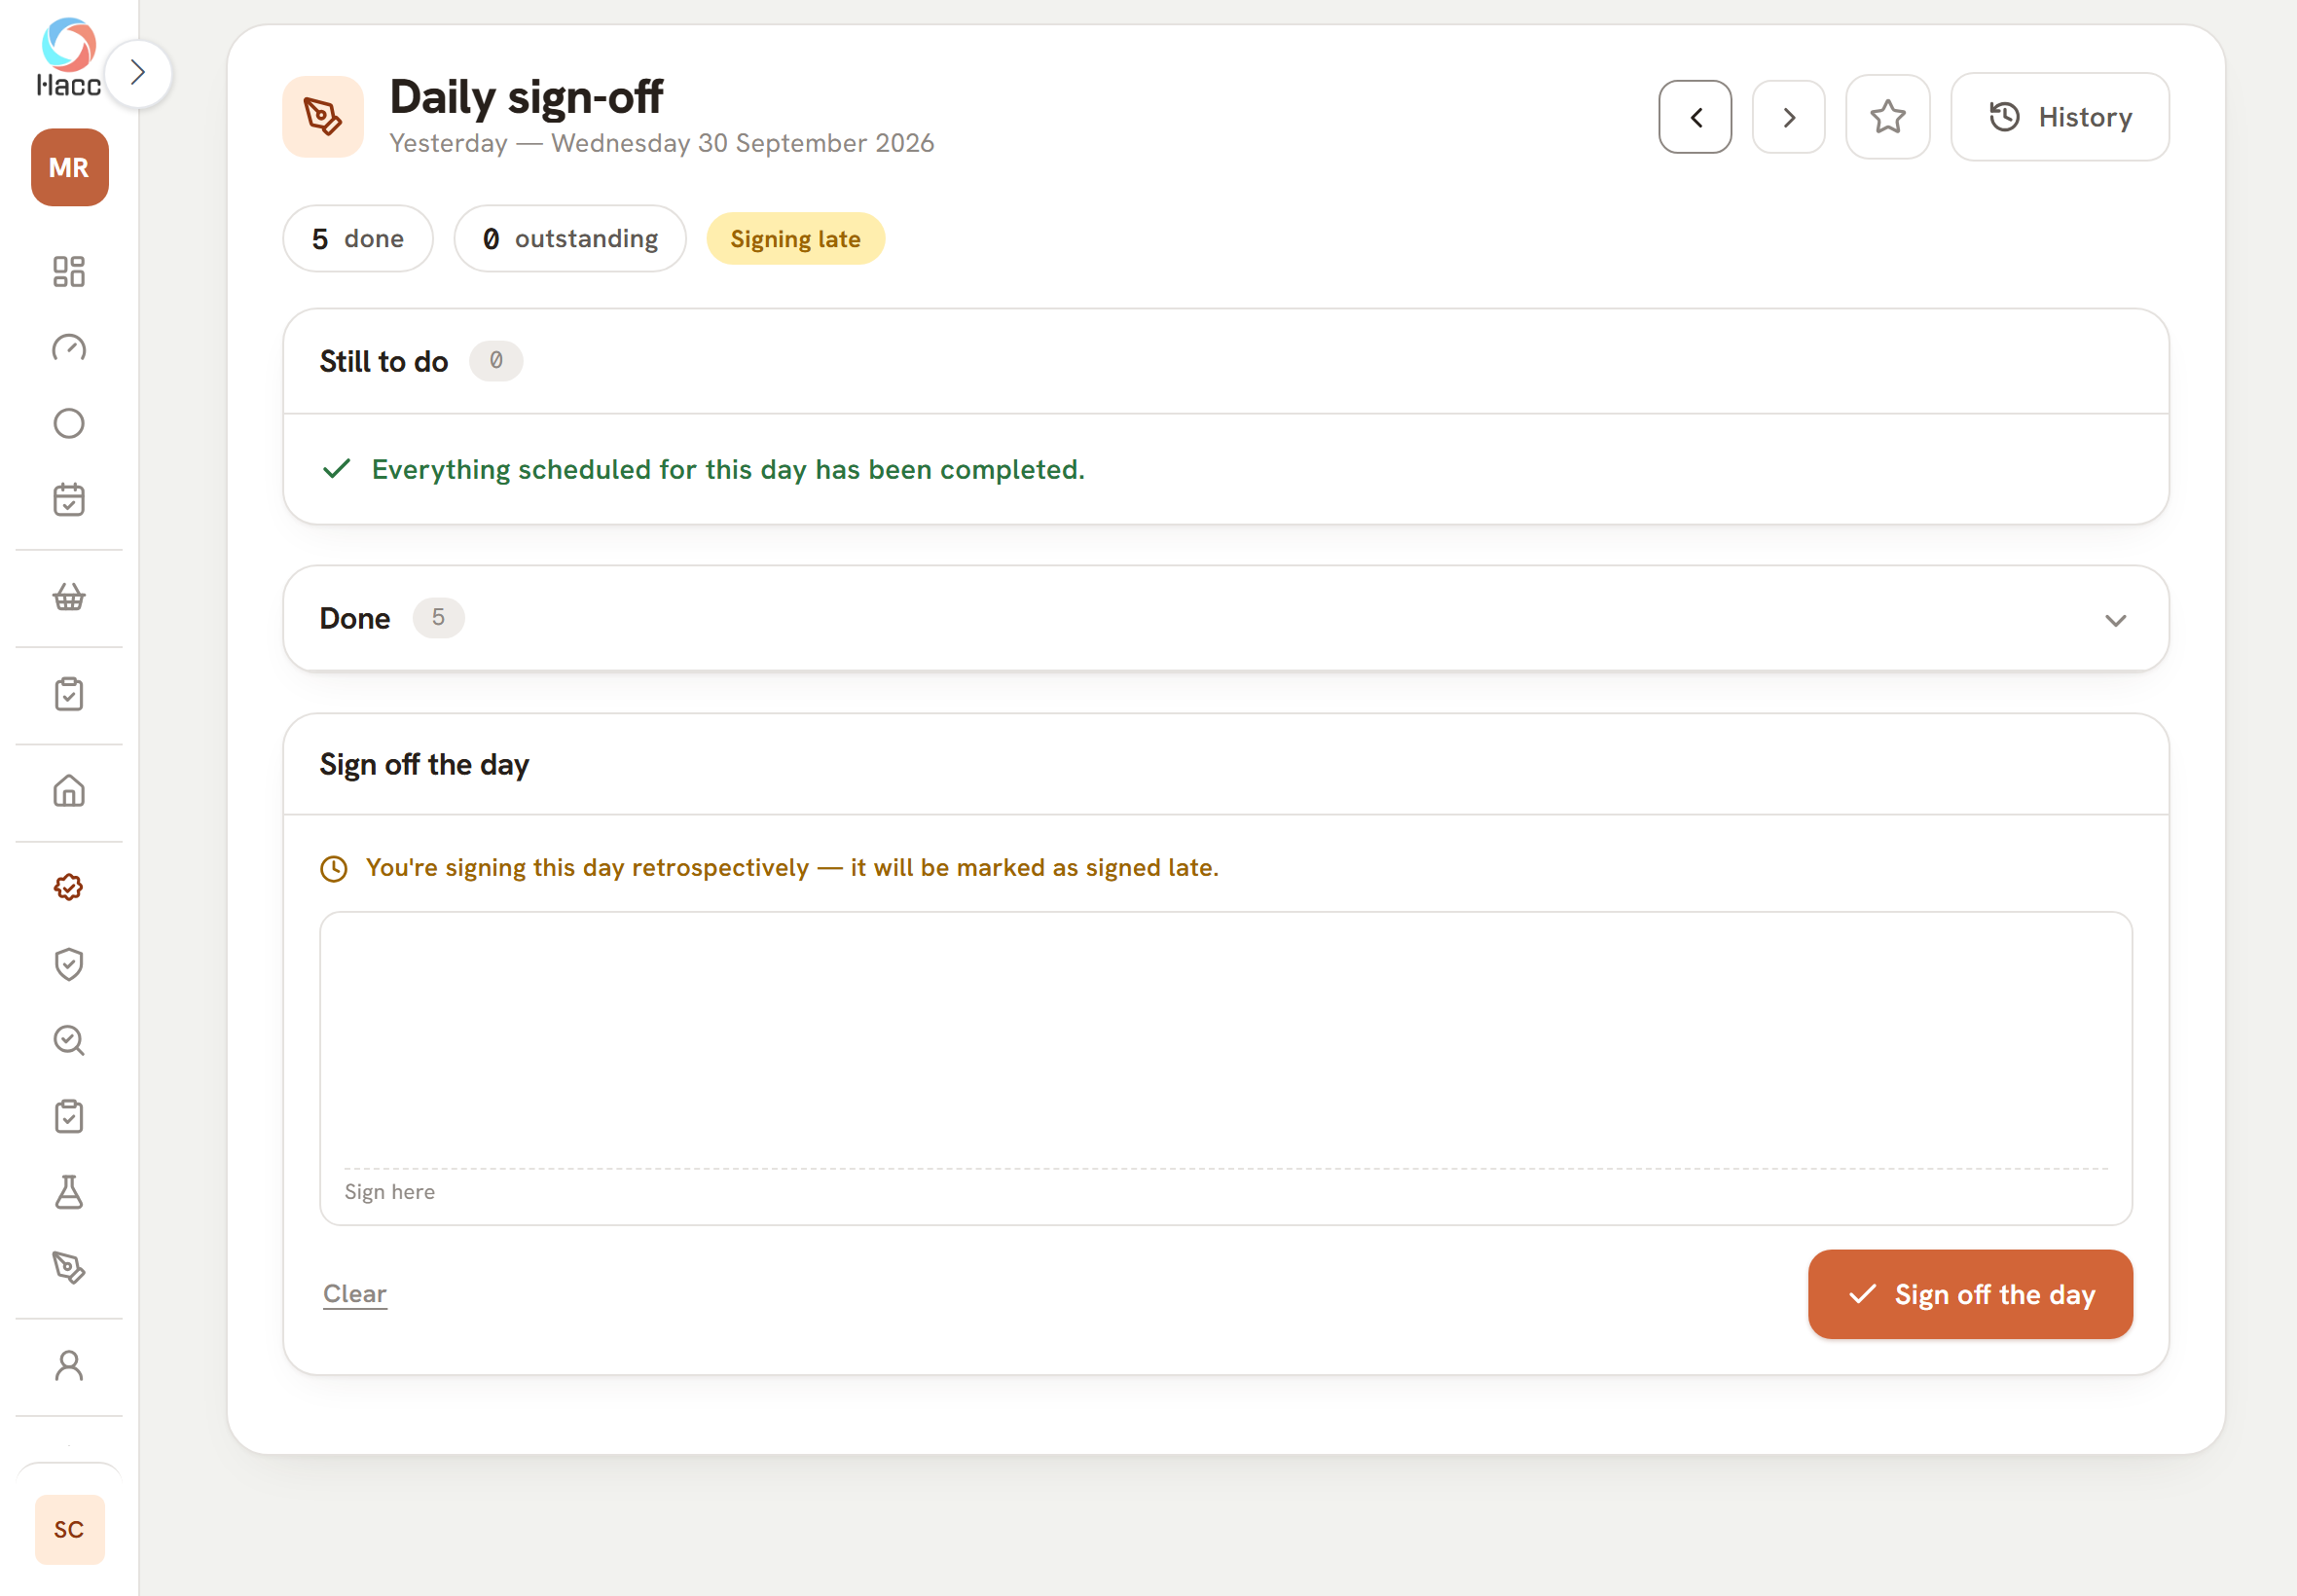Viewport: 2297px width, 1596px height.
Task: Open the magnifier check icon in sidebar
Action: click(x=69, y=1040)
